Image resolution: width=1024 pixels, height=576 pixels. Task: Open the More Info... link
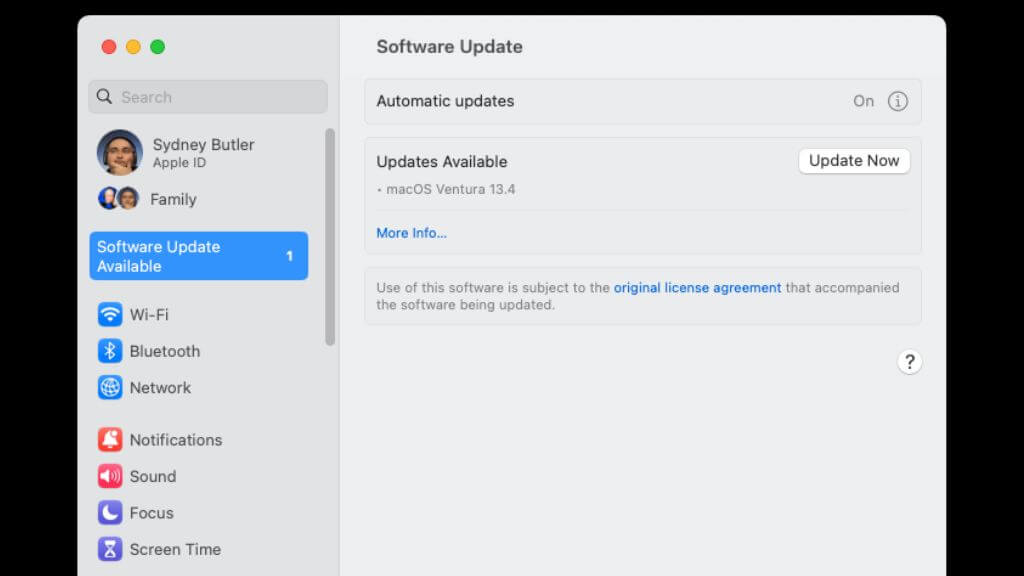[411, 233]
